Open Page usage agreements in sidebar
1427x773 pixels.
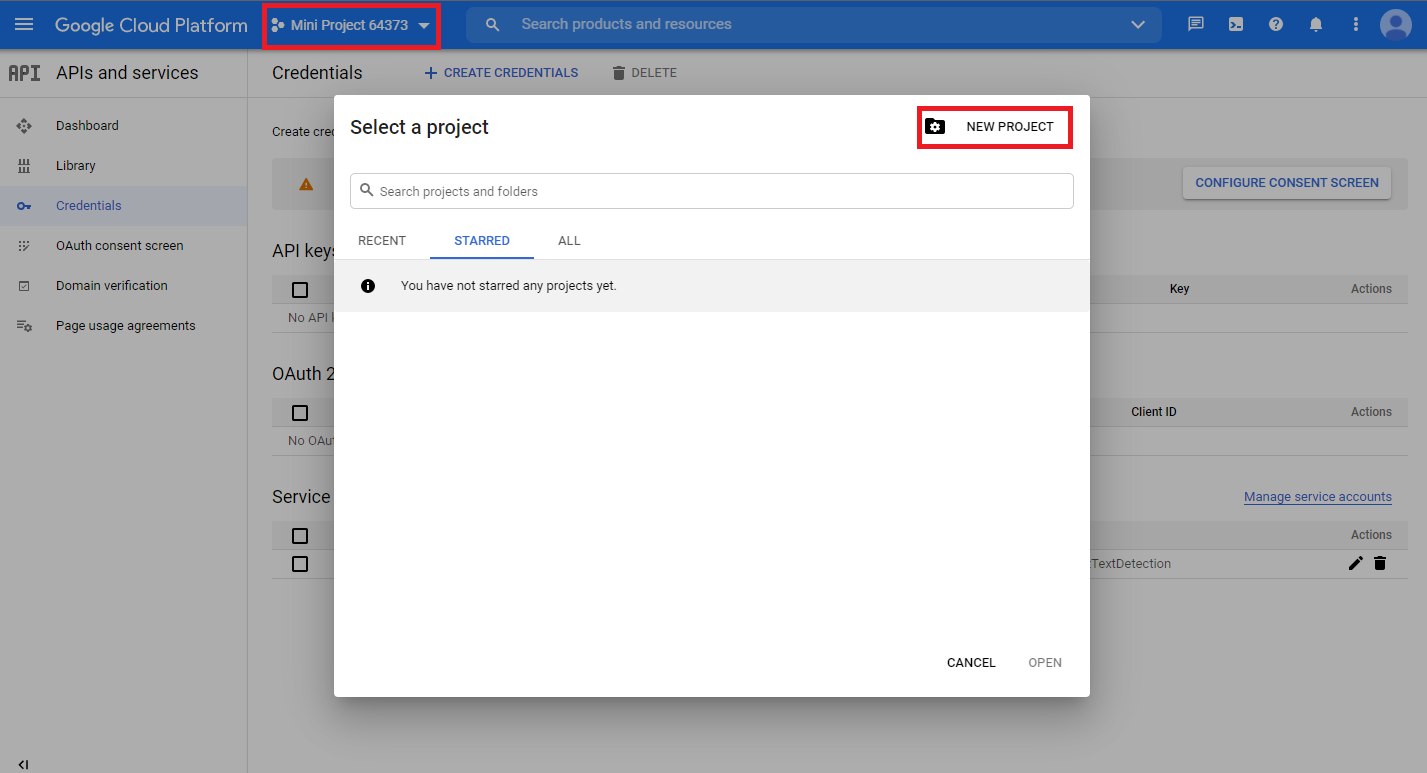pyautogui.click(x=126, y=326)
